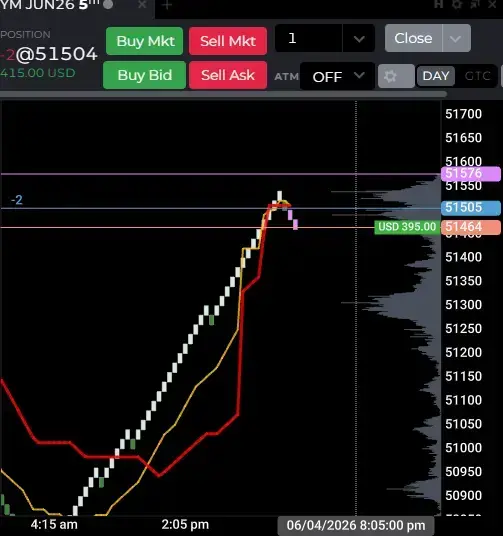Open the ATM strategy settings gear
The image size is (503, 536).
396,76
